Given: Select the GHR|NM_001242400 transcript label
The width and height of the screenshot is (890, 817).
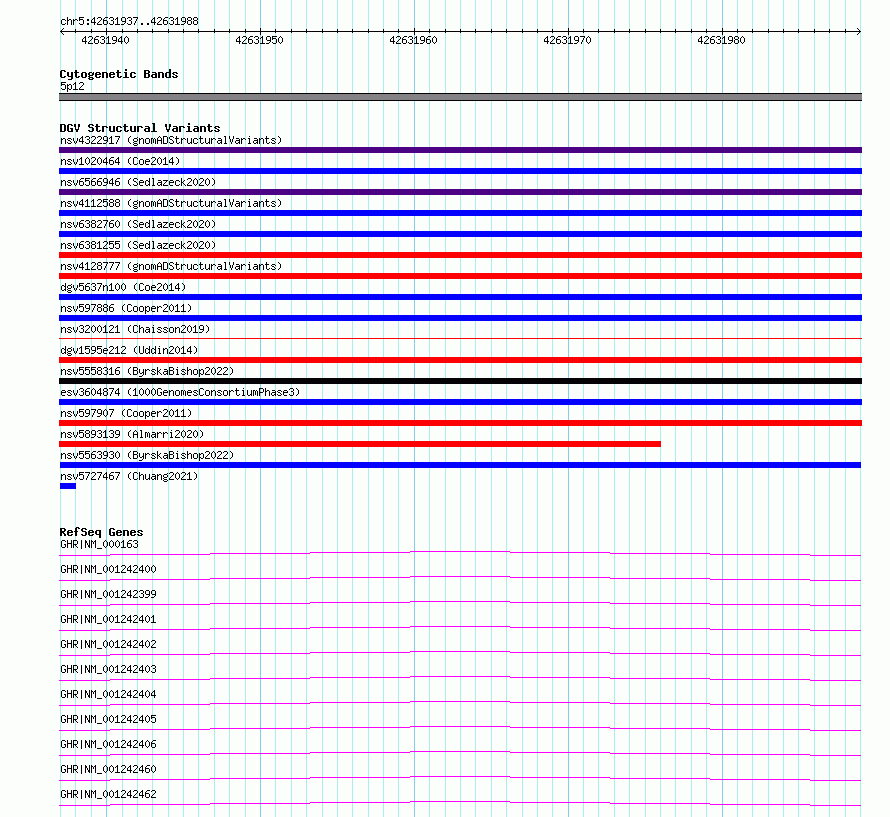Looking at the screenshot, I should click(x=108, y=569).
